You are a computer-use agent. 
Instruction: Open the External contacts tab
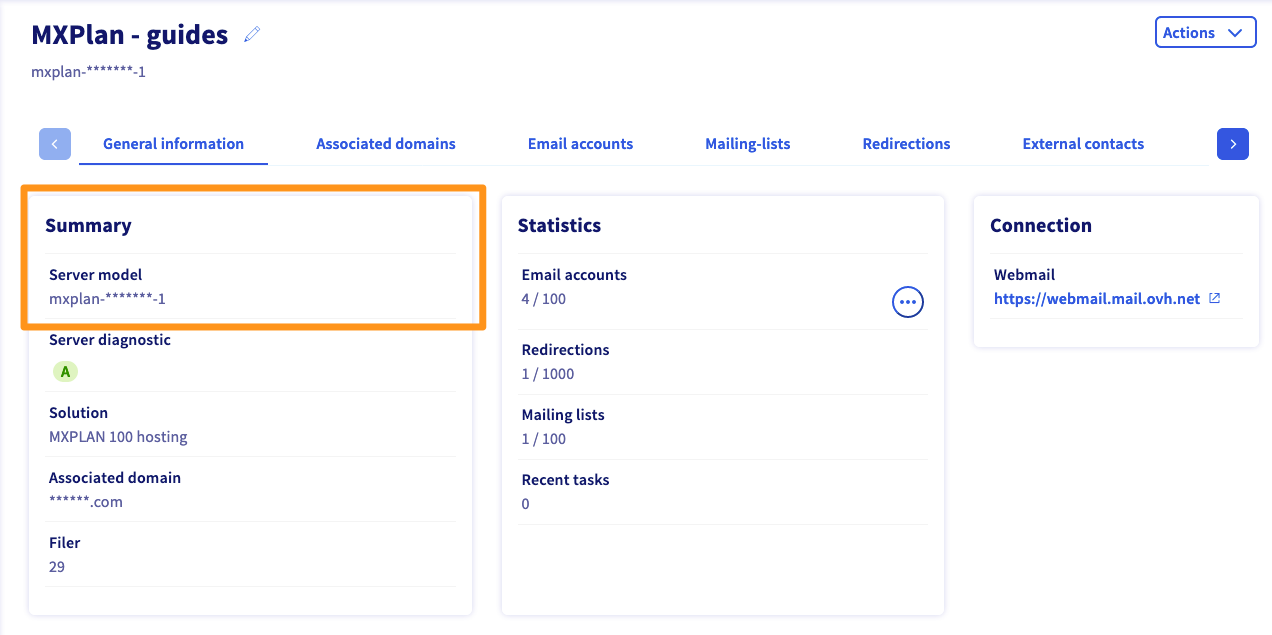click(x=1082, y=144)
